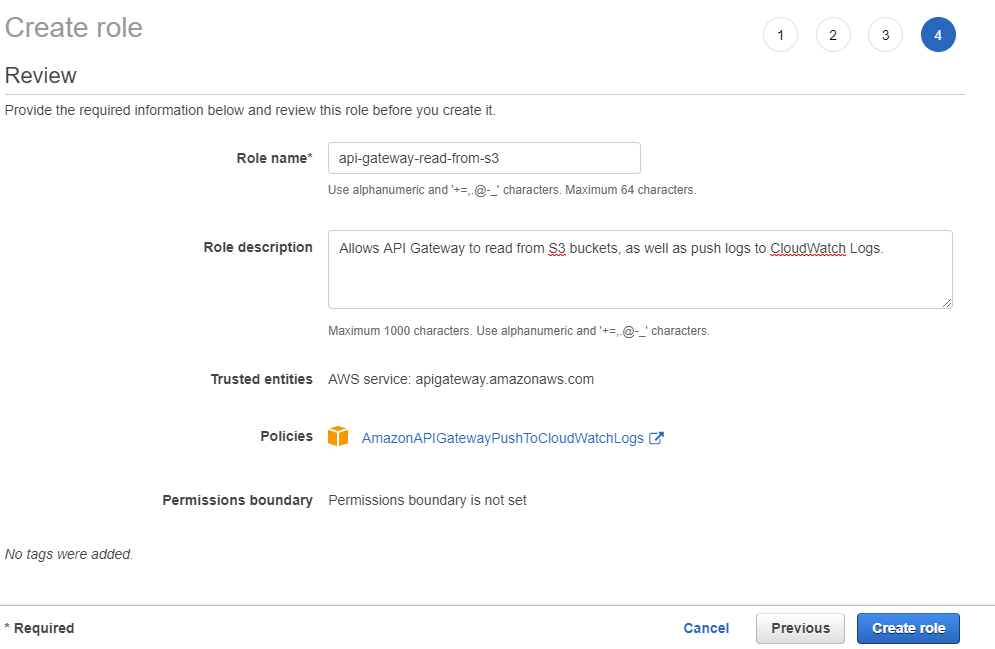Click the orange managed policy icon
The image size is (995, 649).
pyautogui.click(x=338, y=436)
